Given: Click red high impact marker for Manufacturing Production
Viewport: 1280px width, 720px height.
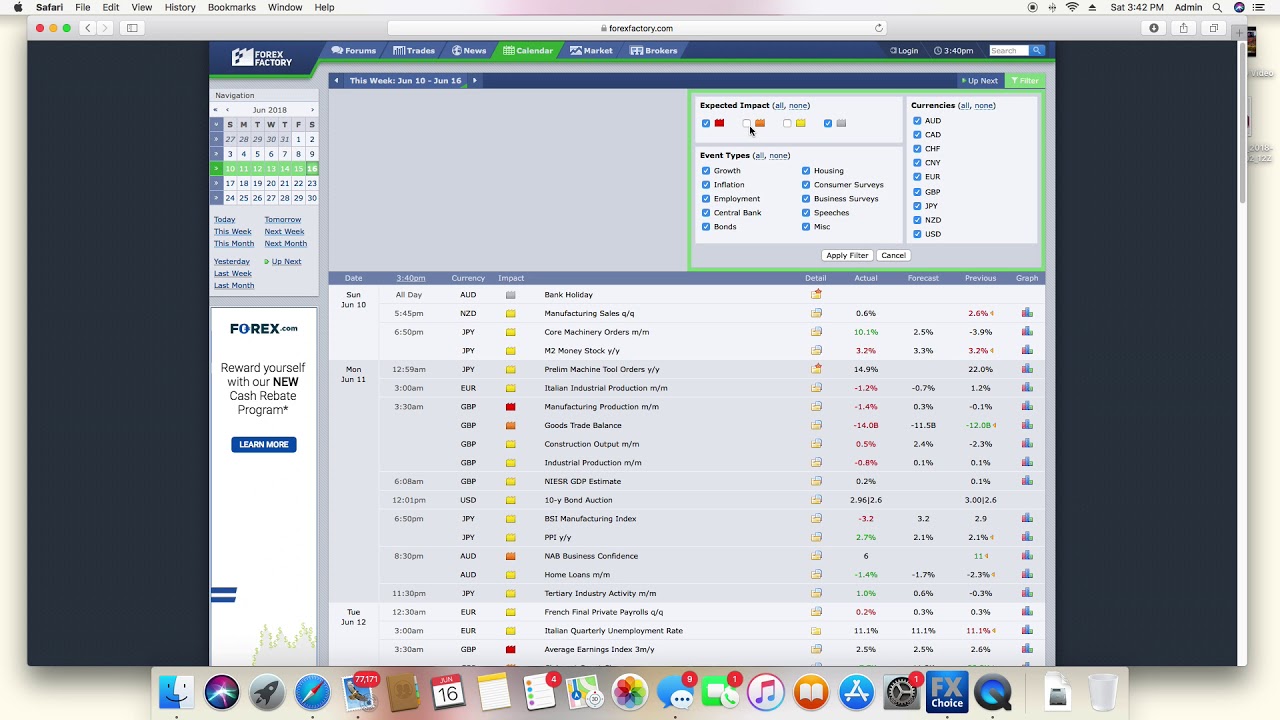Looking at the screenshot, I should coord(510,407).
